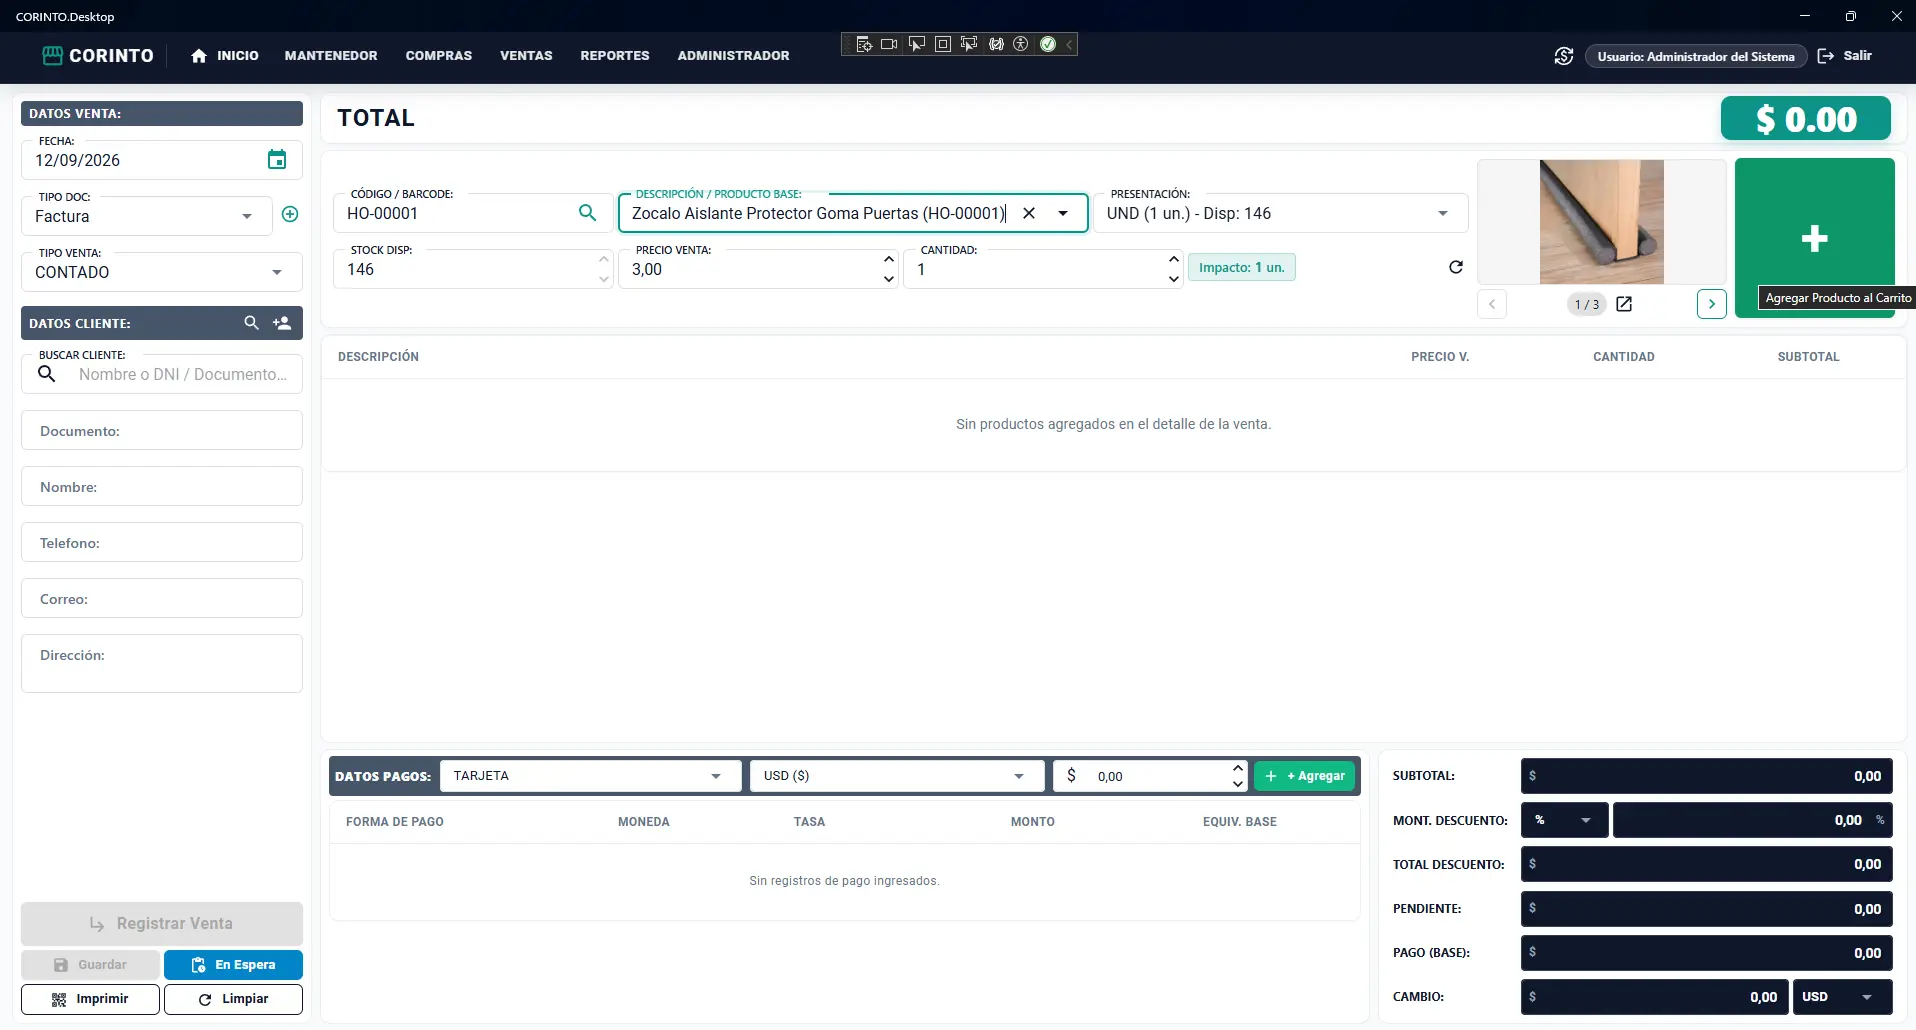Viewport: 1916px width, 1030px height.
Task: Open the MANTENEDOR menu
Action: [x=331, y=56]
